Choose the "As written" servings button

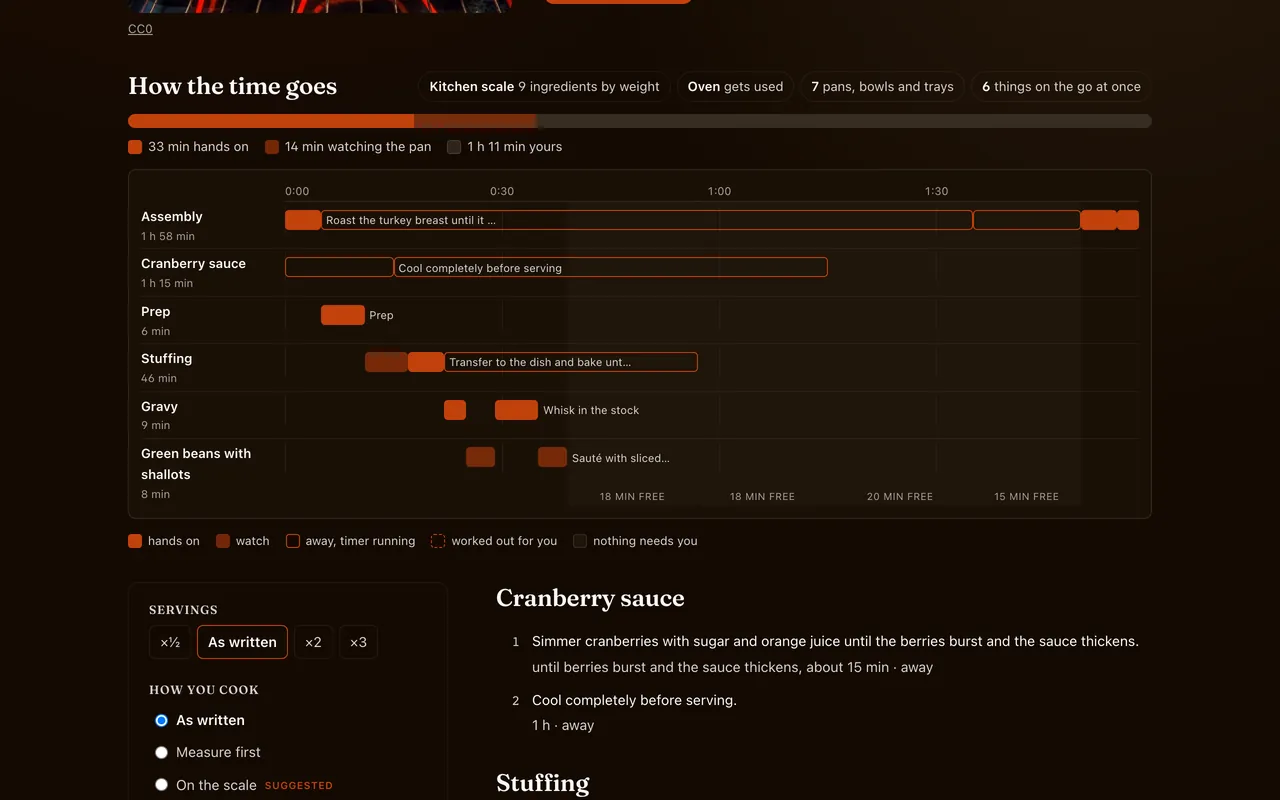click(242, 642)
